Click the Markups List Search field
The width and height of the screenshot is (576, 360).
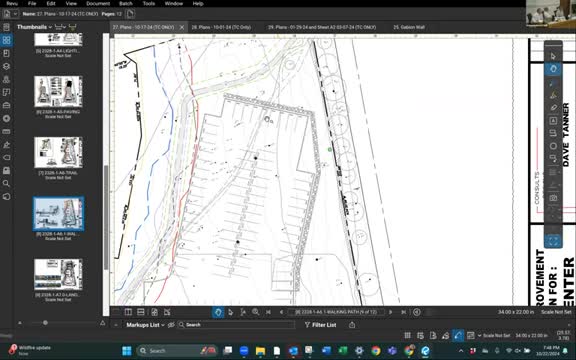point(237,325)
